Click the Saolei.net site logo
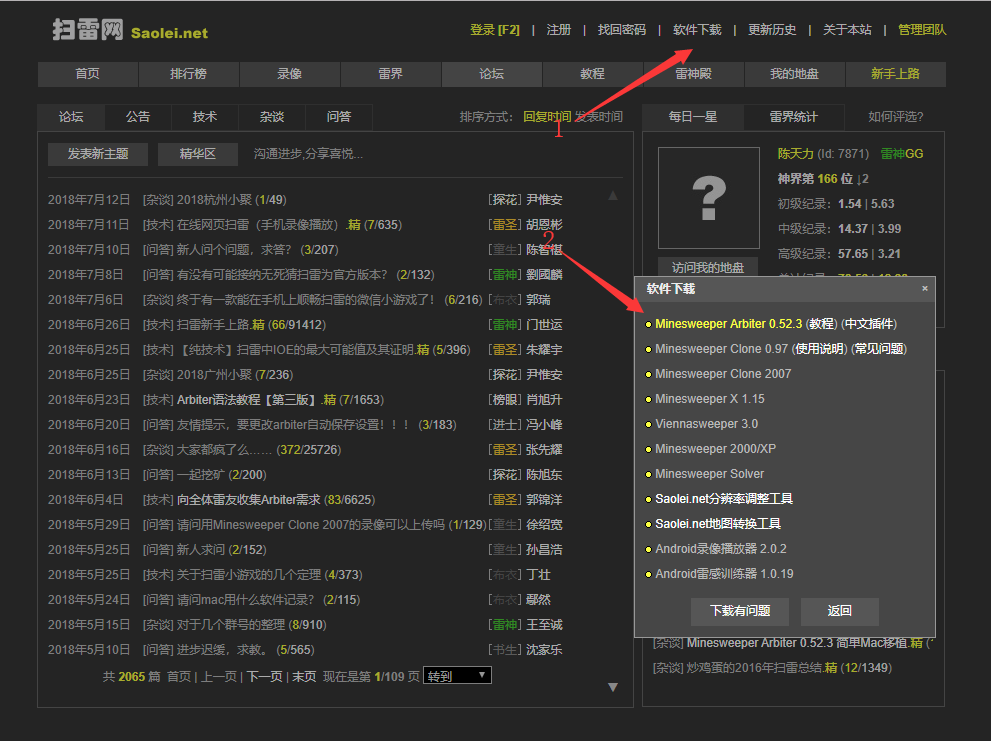The height and width of the screenshot is (741, 991). tap(130, 30)
